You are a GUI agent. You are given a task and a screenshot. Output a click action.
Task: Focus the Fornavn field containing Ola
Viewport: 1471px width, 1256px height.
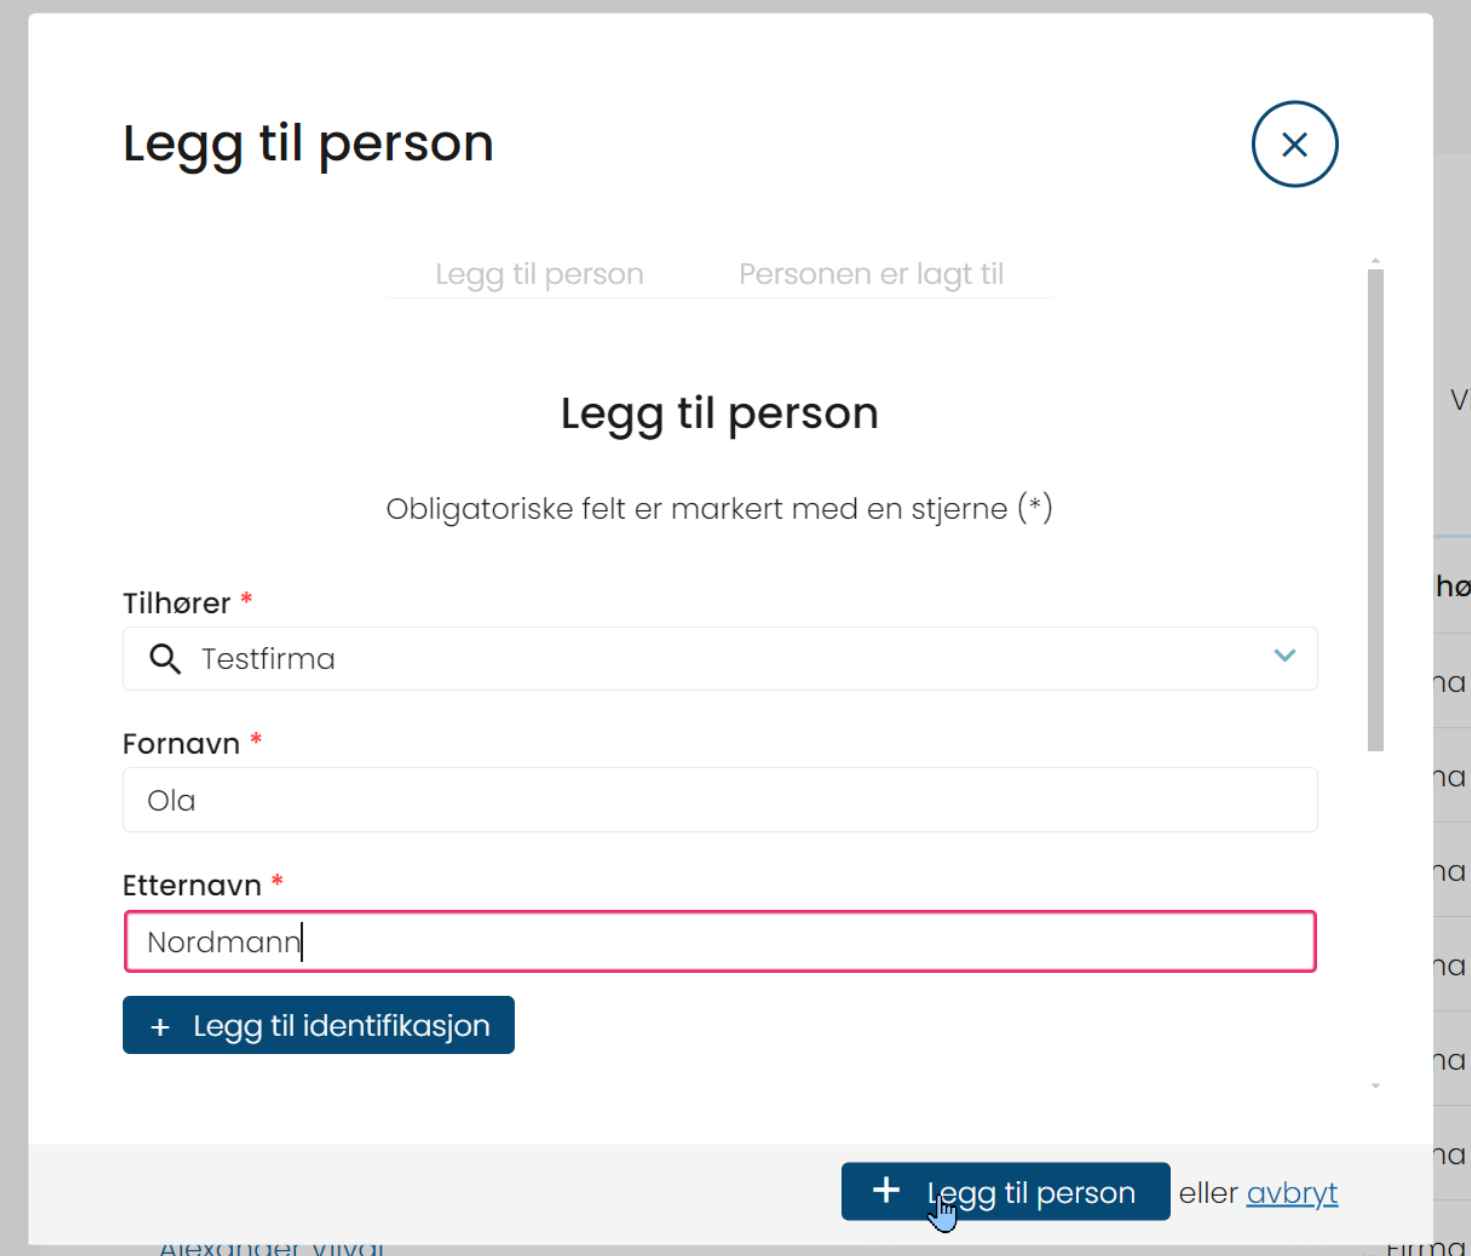720,800
